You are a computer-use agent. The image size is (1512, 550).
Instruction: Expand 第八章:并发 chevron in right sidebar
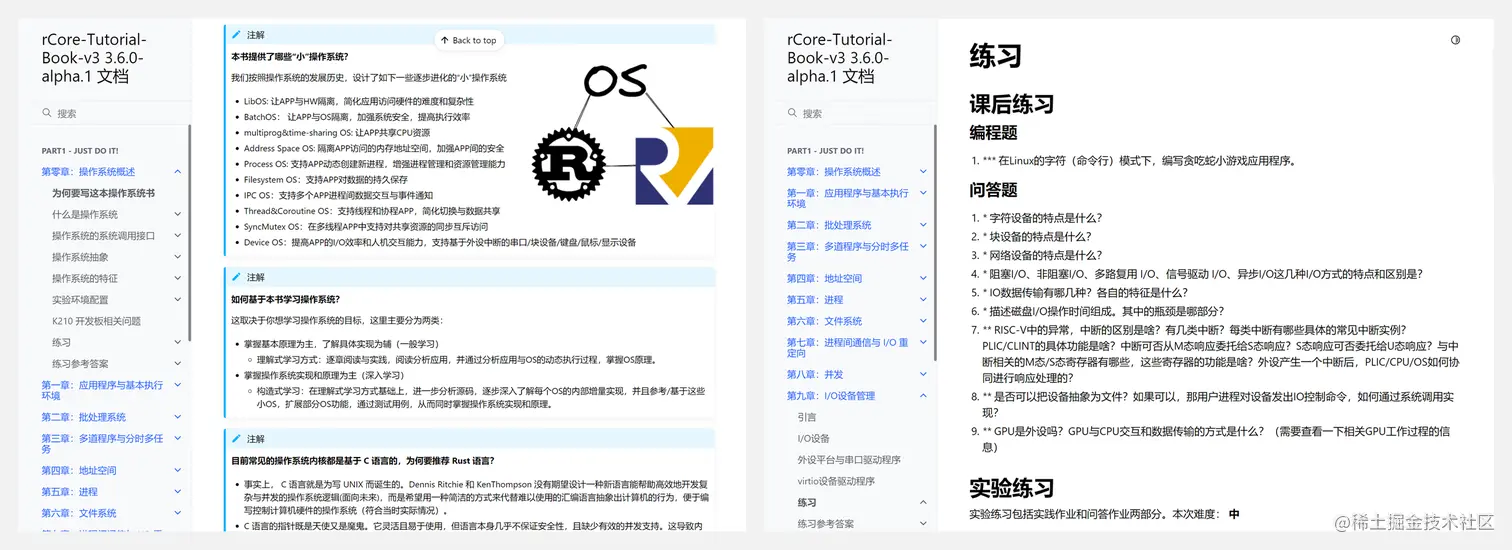tap(923, 375)
